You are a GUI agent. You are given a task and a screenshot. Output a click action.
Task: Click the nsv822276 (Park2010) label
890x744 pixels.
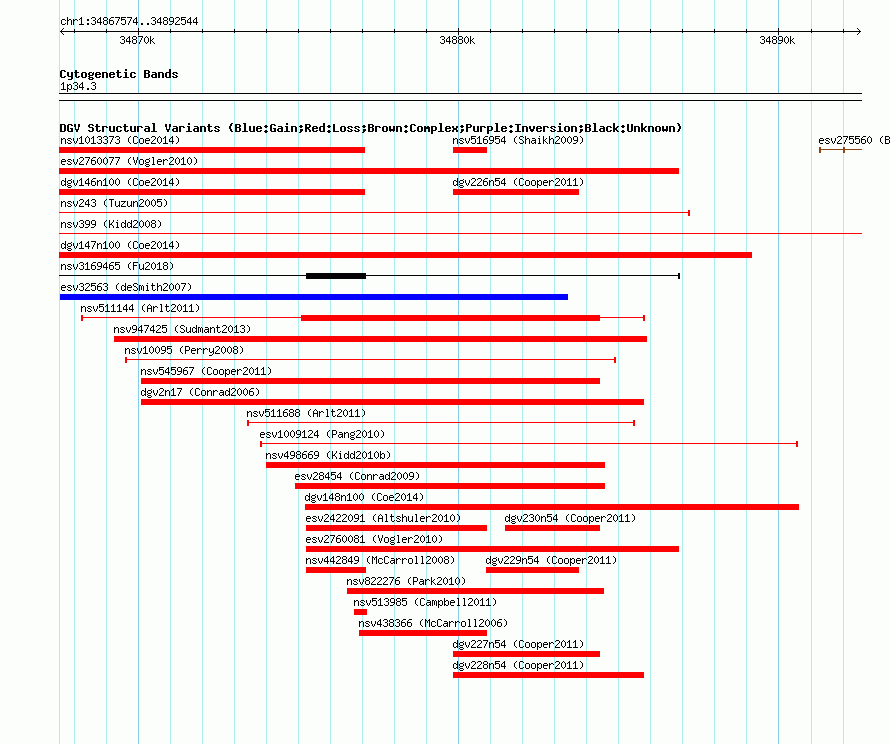click(406, 581)
